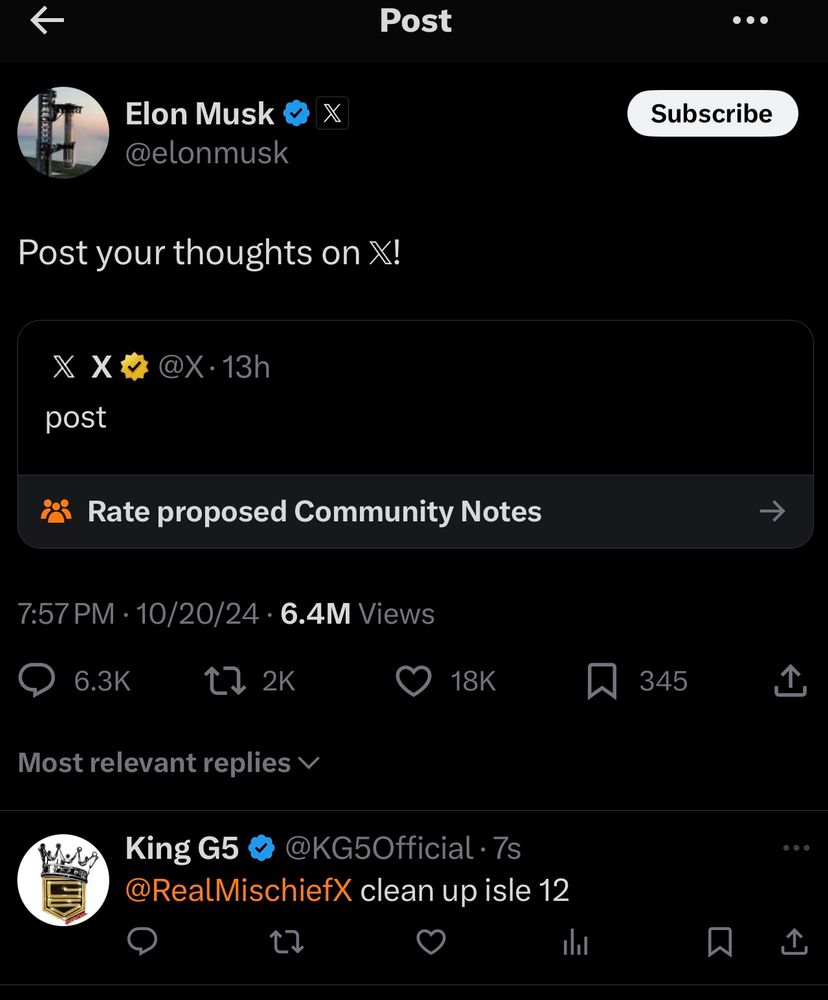The image size is (828, 1000).
Task: Repost the Elon Musk post
Action: 225,680
